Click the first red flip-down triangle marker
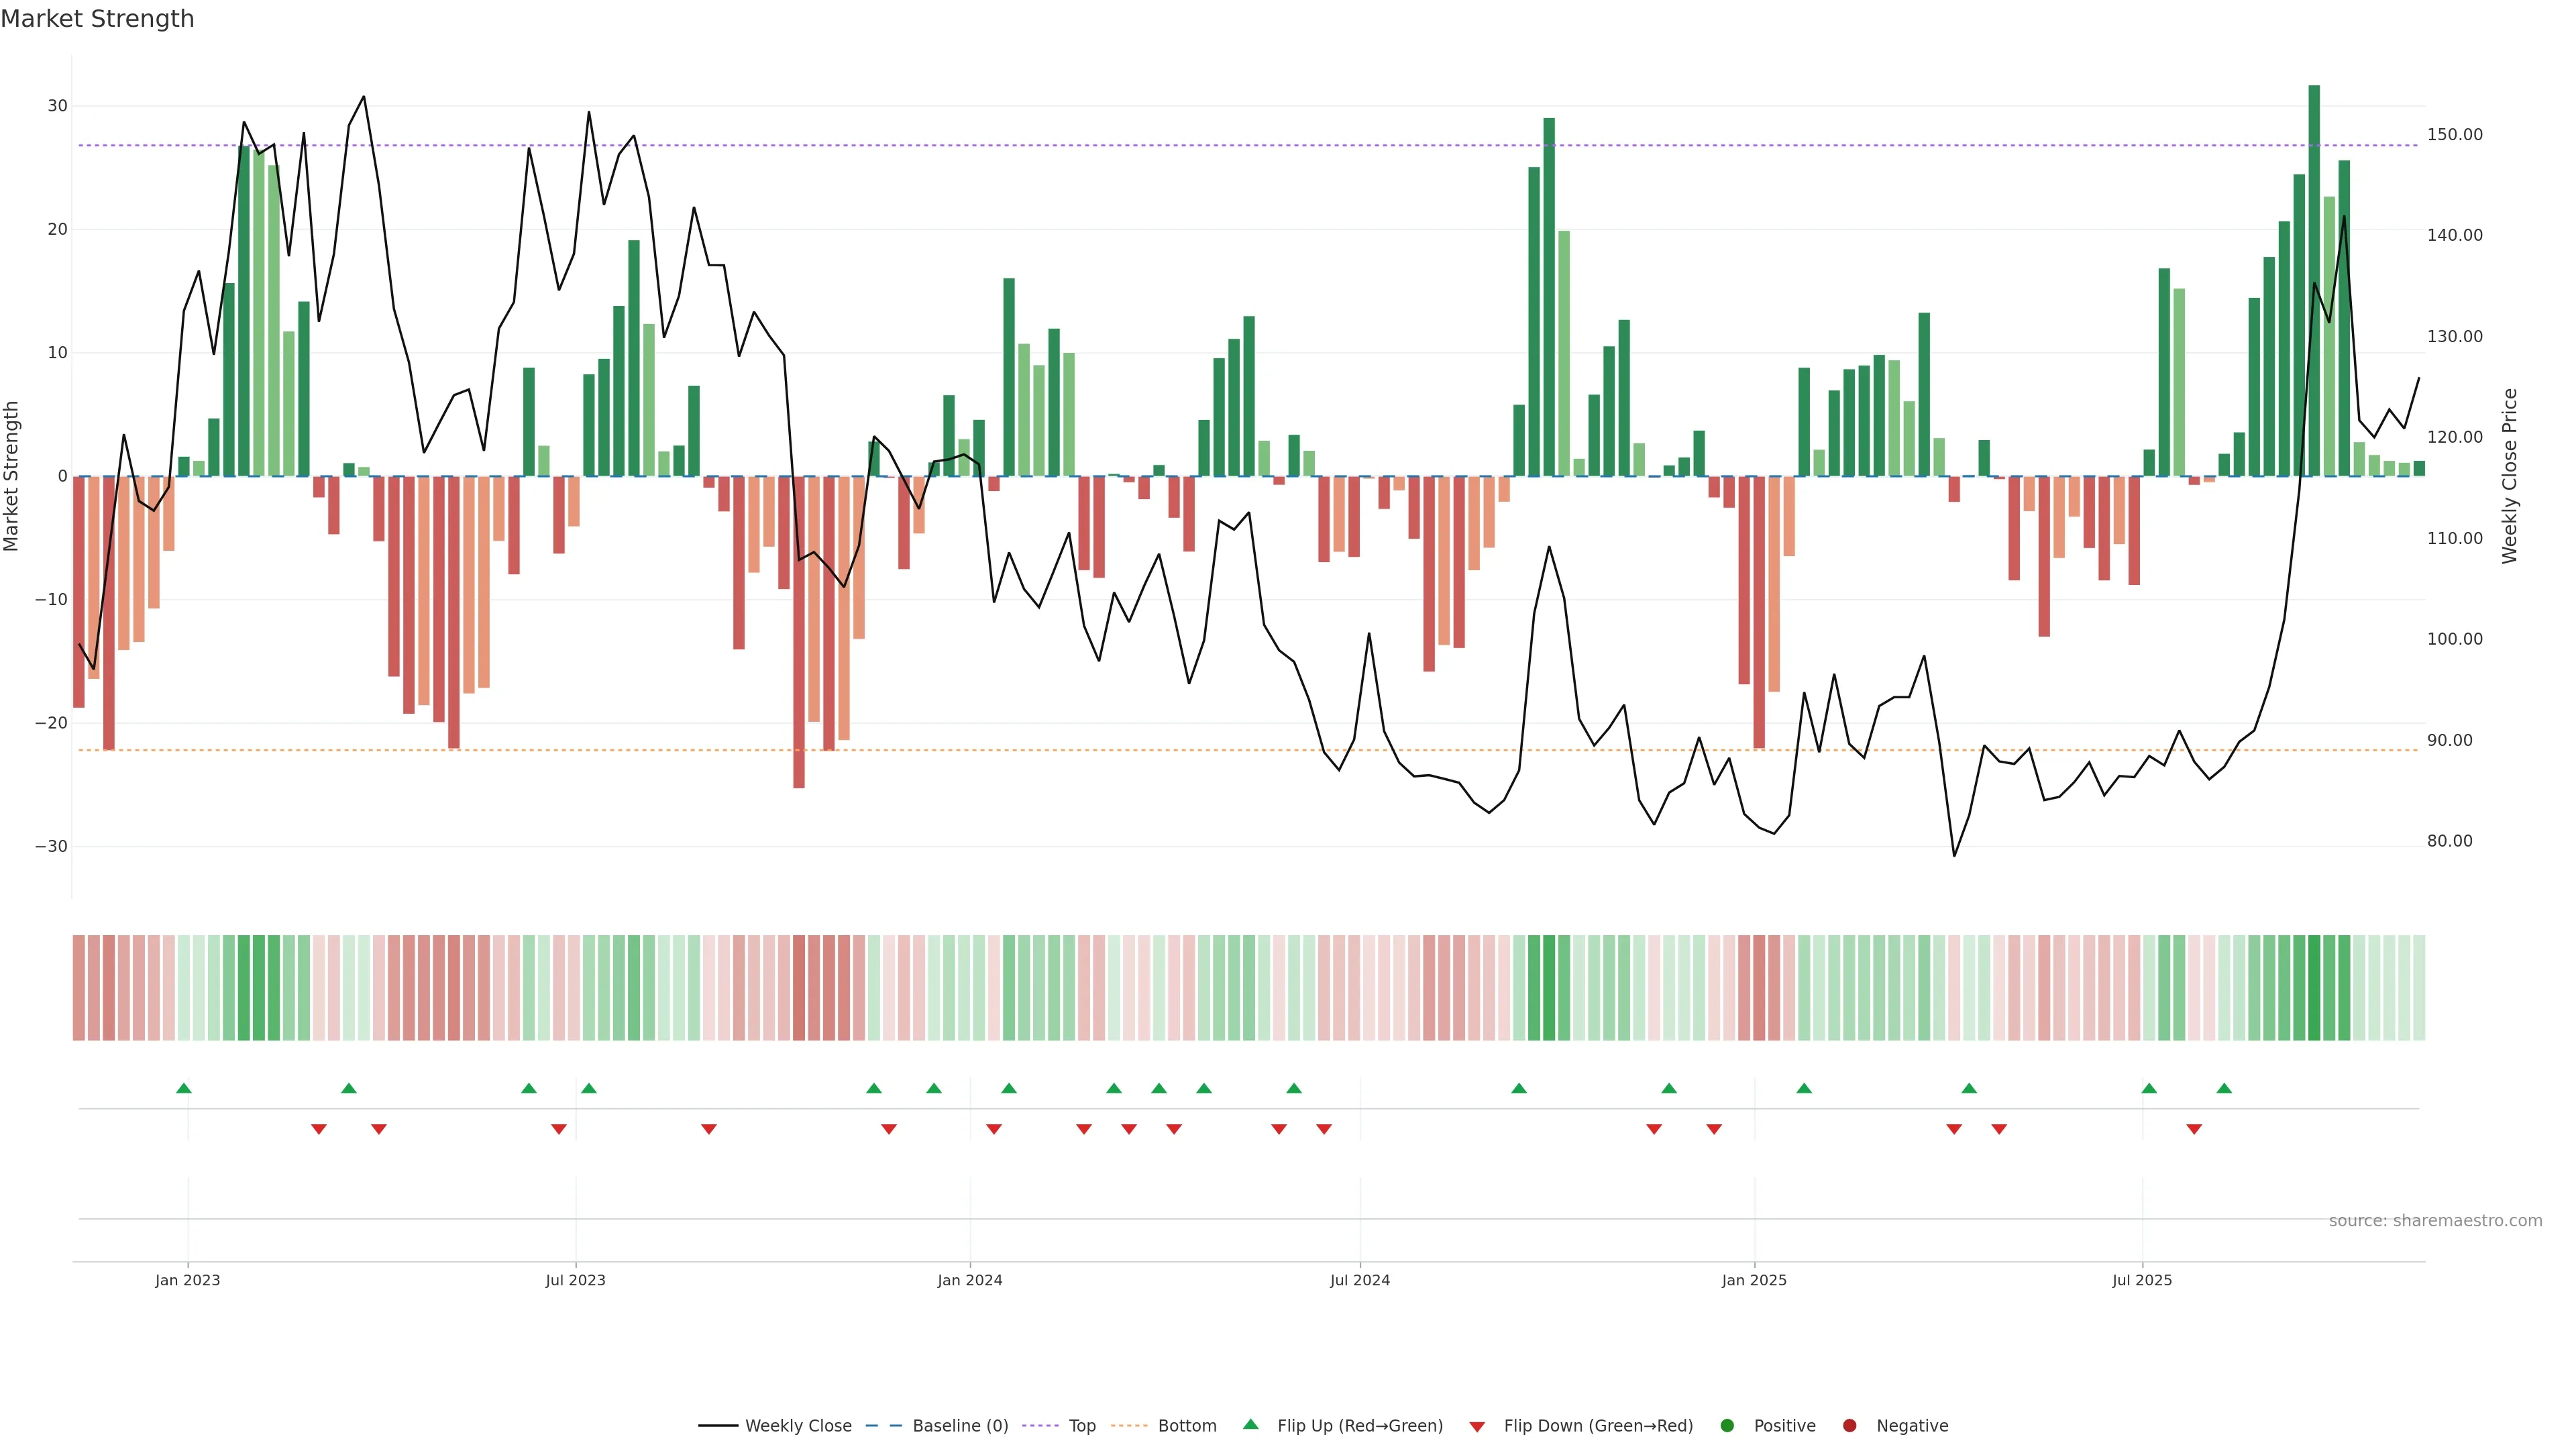This screenshot has height=1449, width=2576. tap(319, 1129)
